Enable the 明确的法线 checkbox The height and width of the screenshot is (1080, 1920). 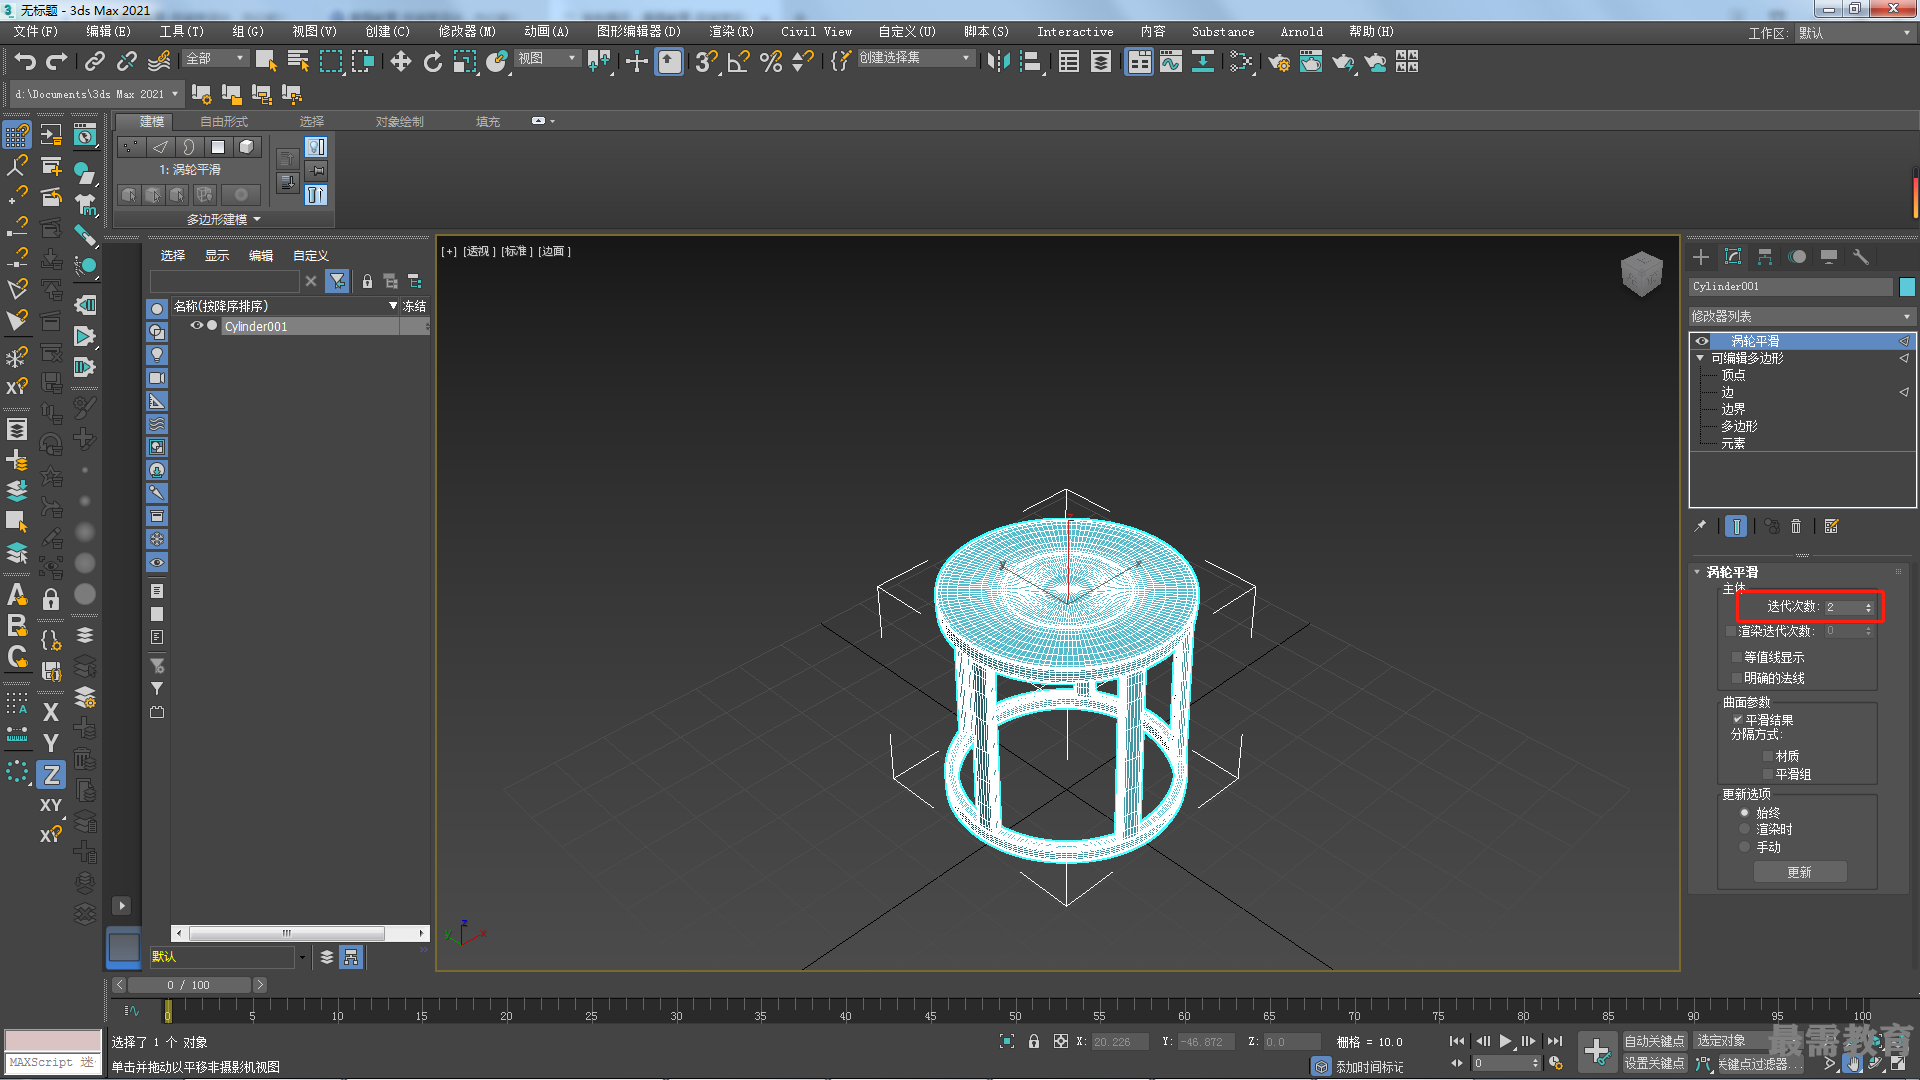(x=1737, y=678)
